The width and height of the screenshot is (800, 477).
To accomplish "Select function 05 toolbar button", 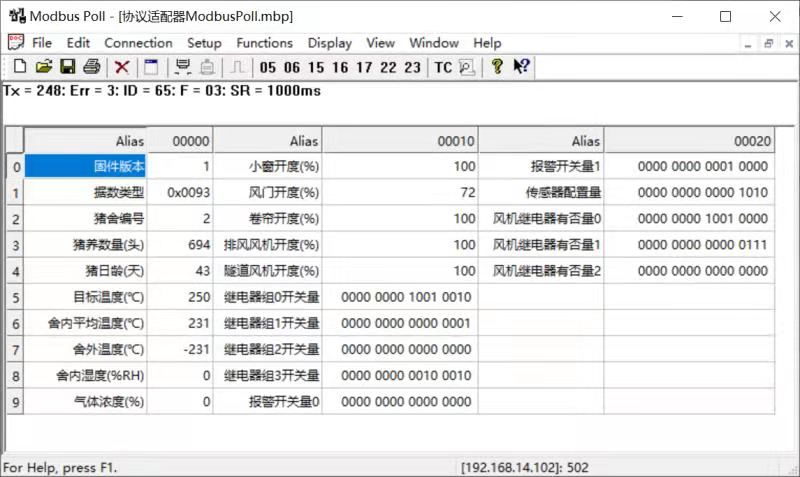I will tap(267, 67).
